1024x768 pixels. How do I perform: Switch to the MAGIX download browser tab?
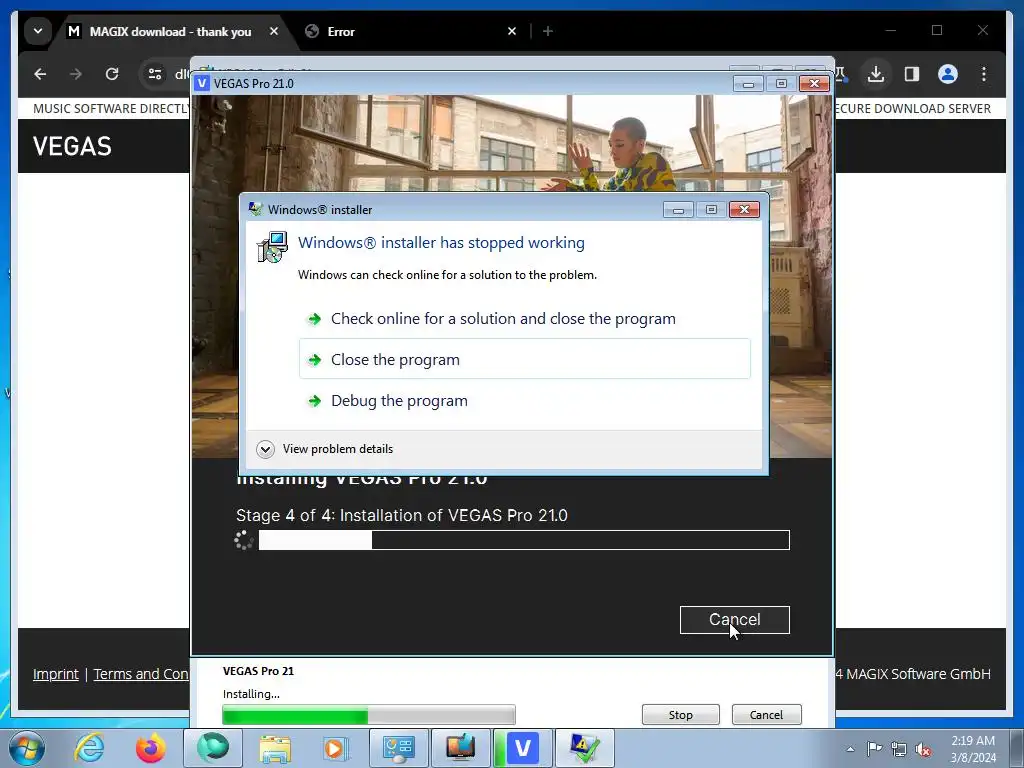170,31
